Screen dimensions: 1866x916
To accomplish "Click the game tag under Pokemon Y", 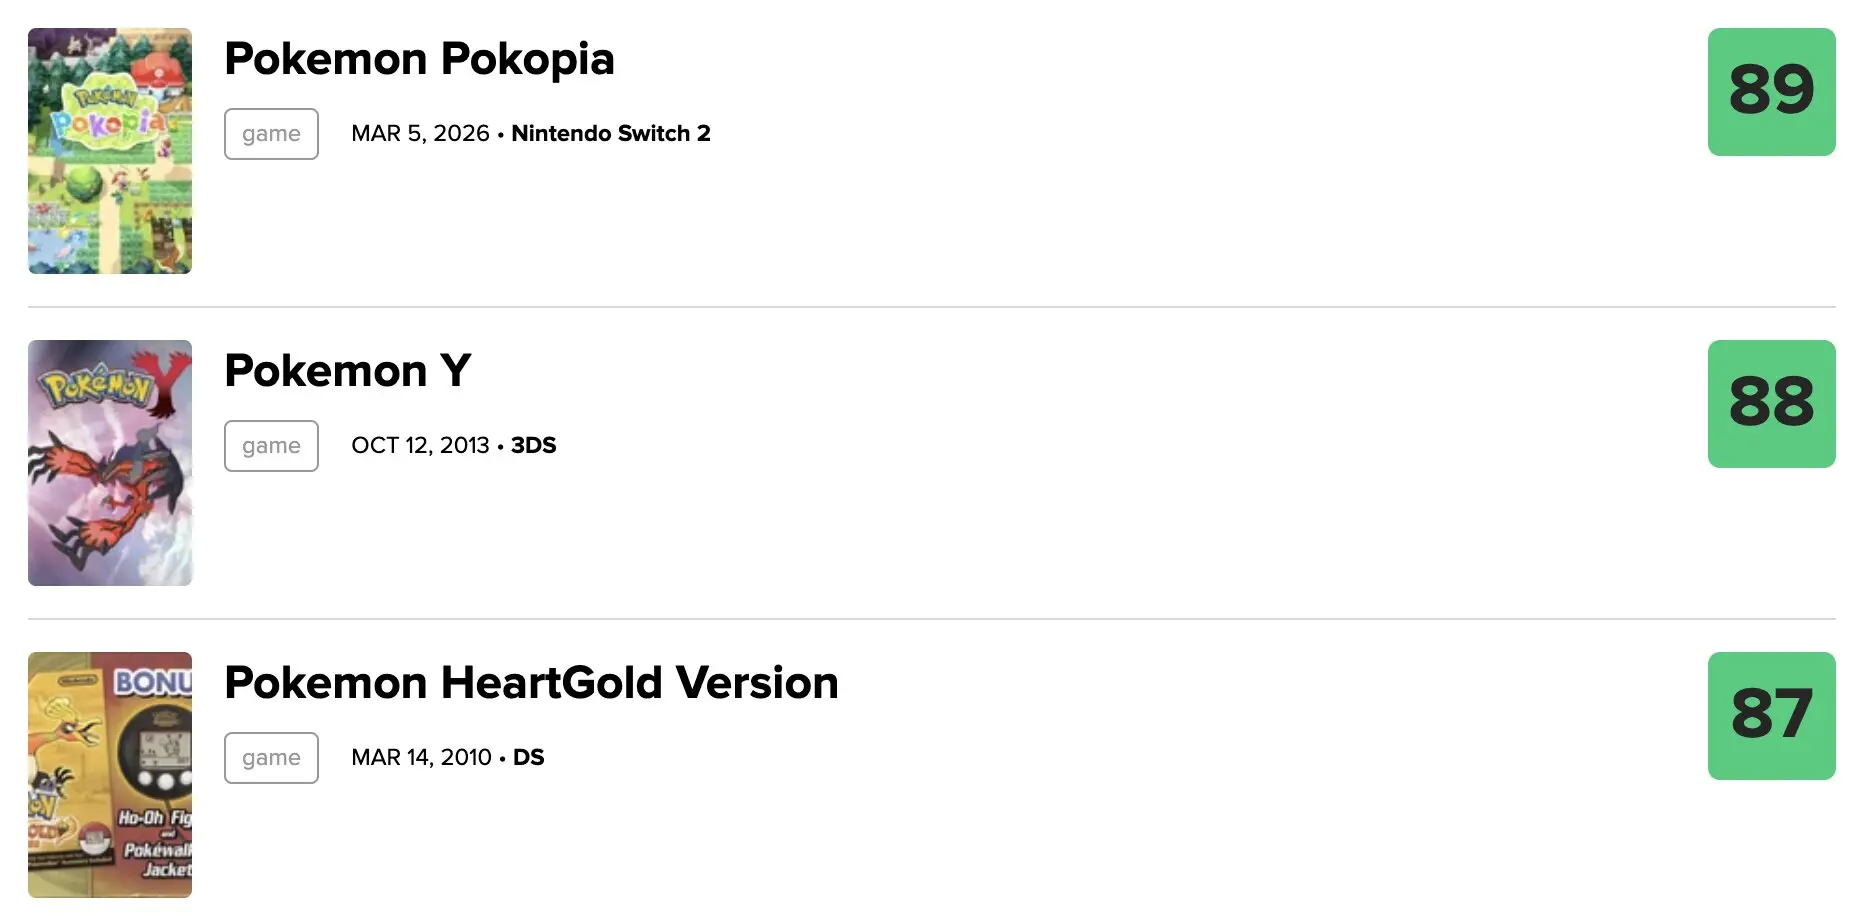I will coord(271,446).
